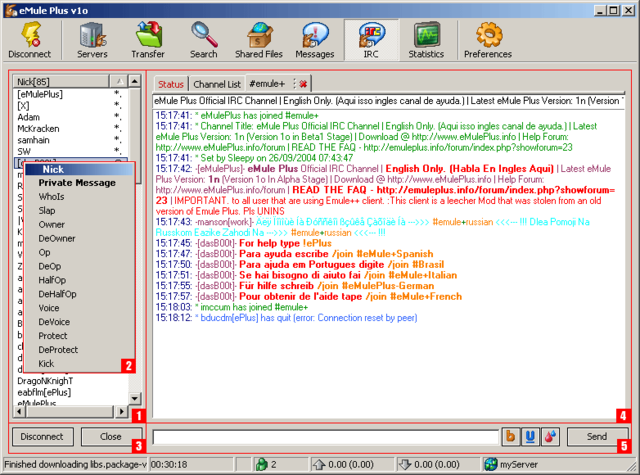Click the nick list scroll left arrow

(x=19, y=411)
